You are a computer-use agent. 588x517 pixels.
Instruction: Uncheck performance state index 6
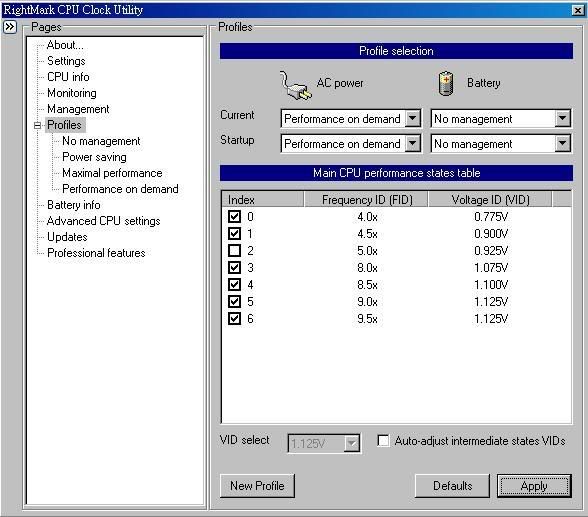pyautogui.click(x=234, y=319)
